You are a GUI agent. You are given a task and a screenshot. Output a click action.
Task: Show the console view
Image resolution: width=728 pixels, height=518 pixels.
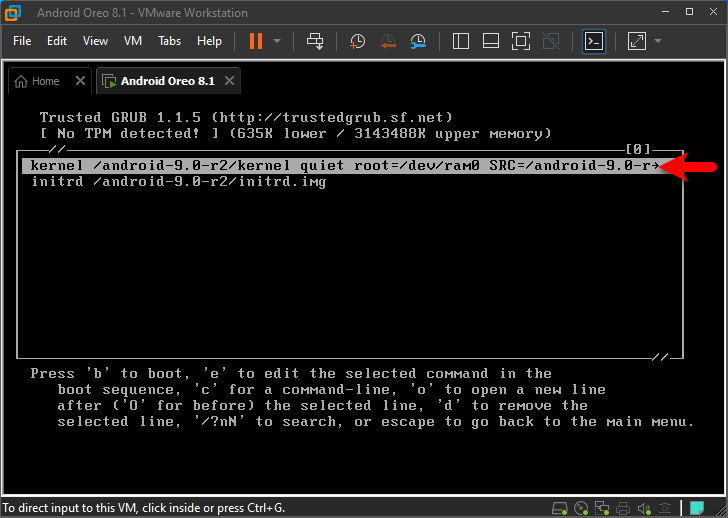[x=594, y=41]
